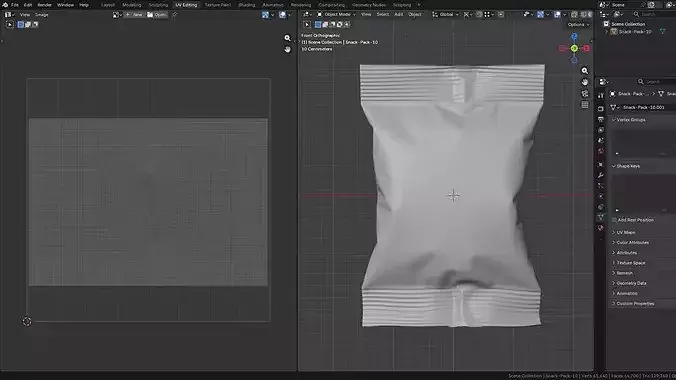Open the Render menu

pos(44,5)
